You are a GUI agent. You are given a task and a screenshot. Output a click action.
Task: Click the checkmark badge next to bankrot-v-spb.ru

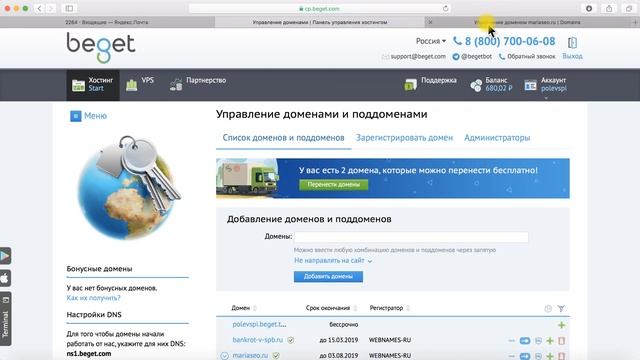point(291,340)
